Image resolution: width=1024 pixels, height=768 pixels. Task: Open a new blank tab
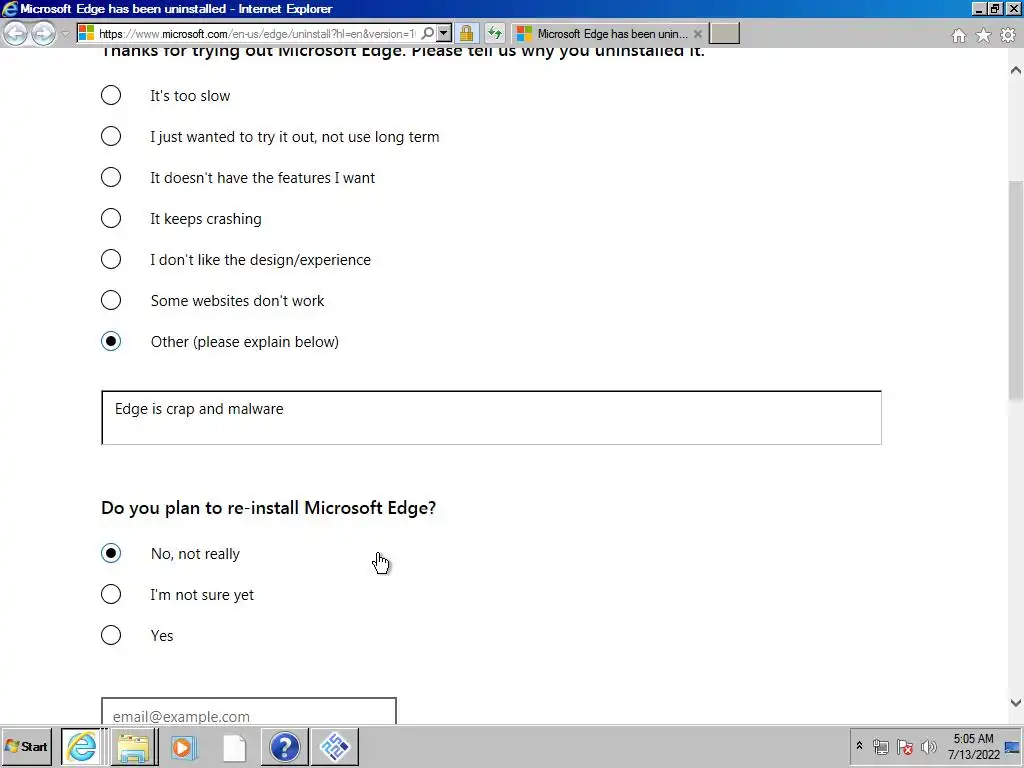click(724, 33)
